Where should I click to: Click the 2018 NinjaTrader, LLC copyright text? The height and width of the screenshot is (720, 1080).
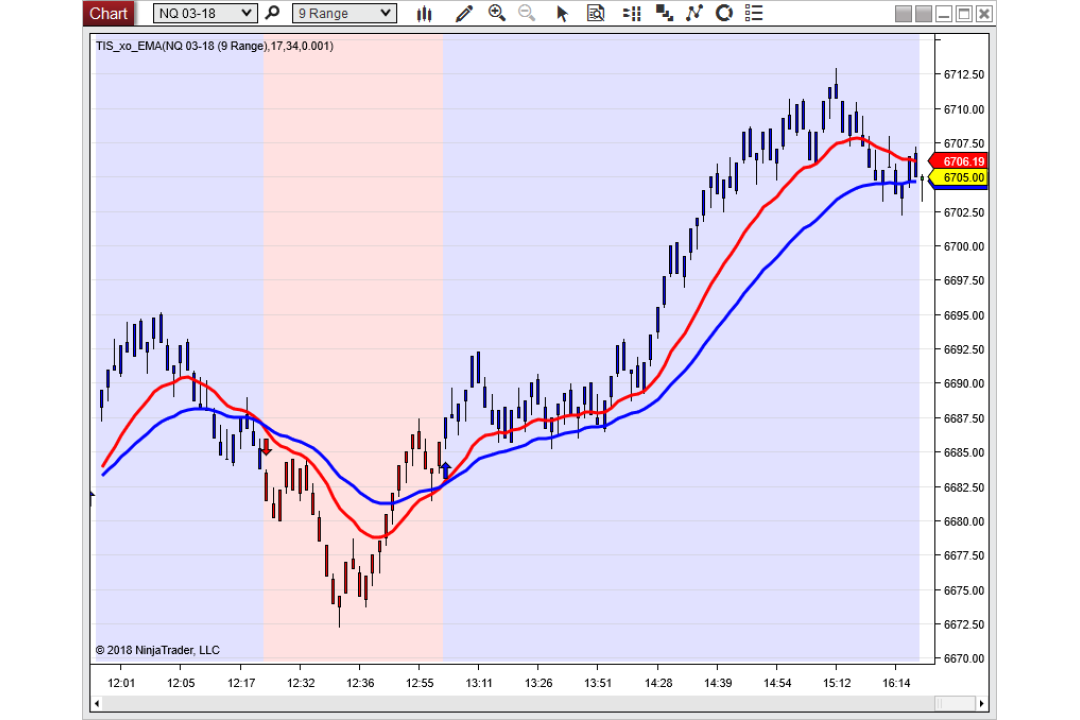(158, 650)
